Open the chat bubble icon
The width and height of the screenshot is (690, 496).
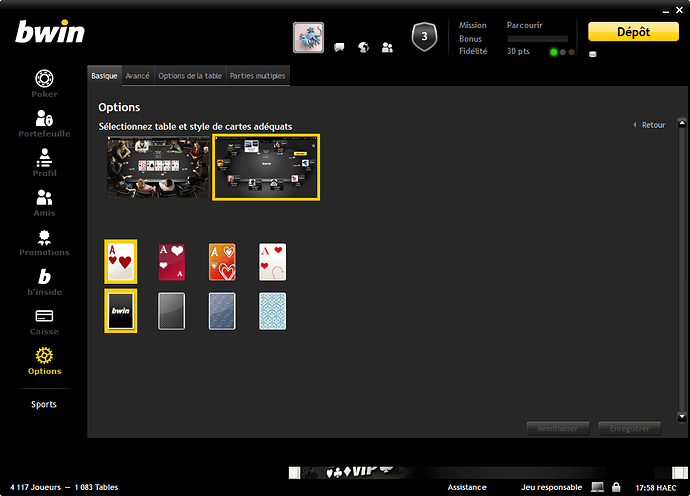coord(339,47)
